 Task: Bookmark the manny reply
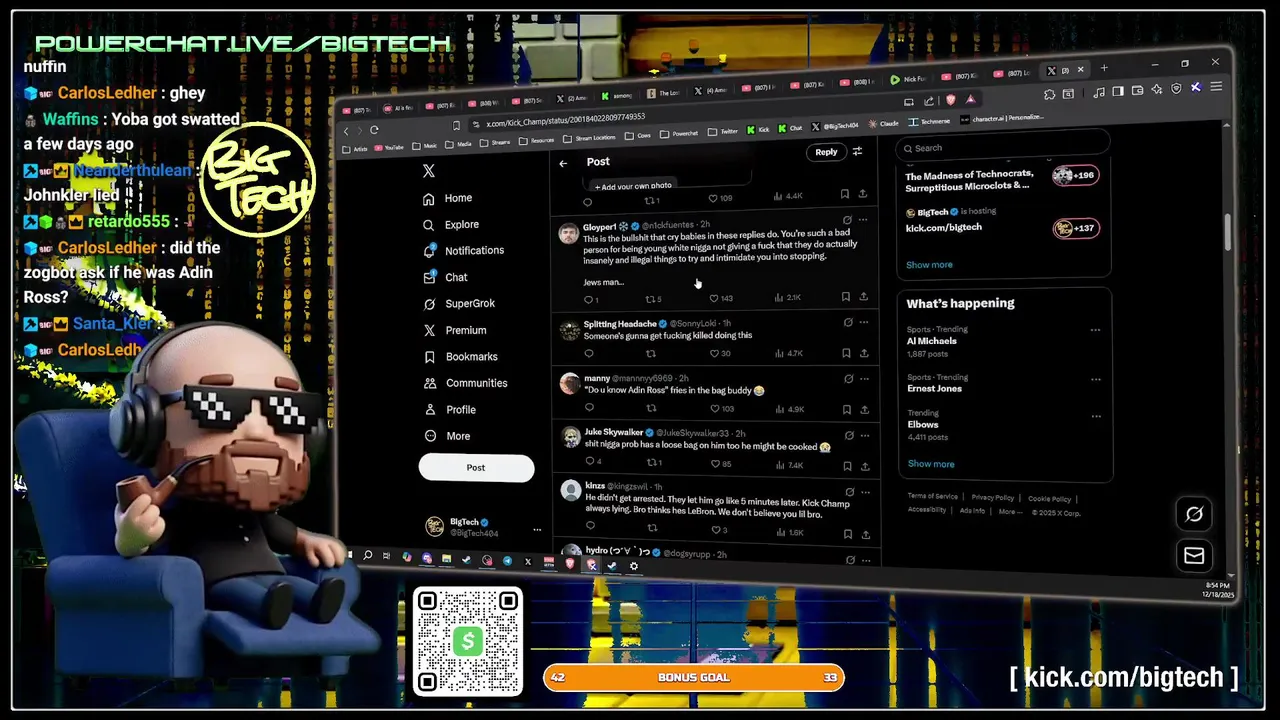tap(847, 408)
